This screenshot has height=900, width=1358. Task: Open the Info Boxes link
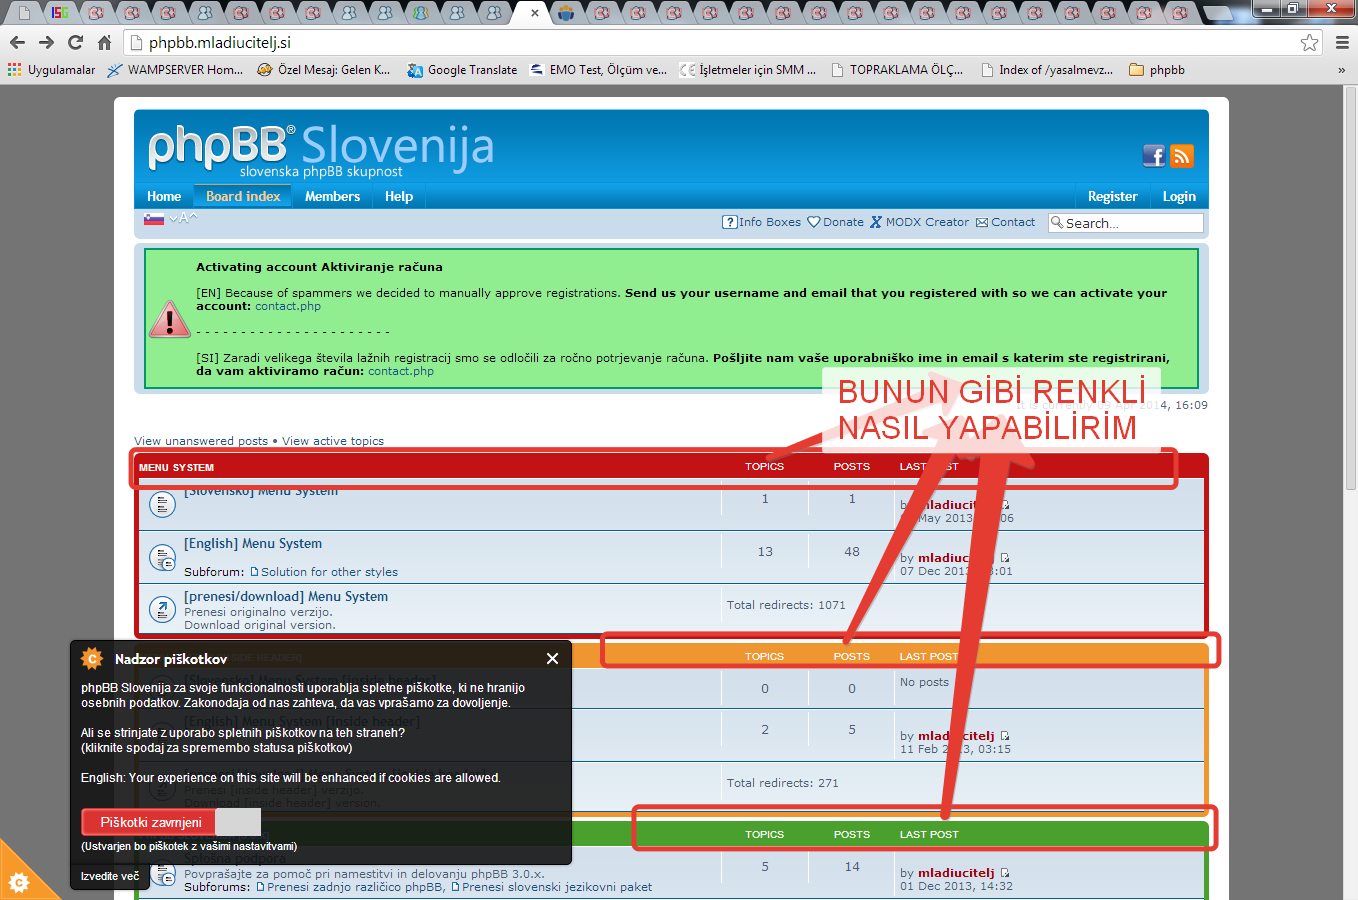tap(761, 222)
